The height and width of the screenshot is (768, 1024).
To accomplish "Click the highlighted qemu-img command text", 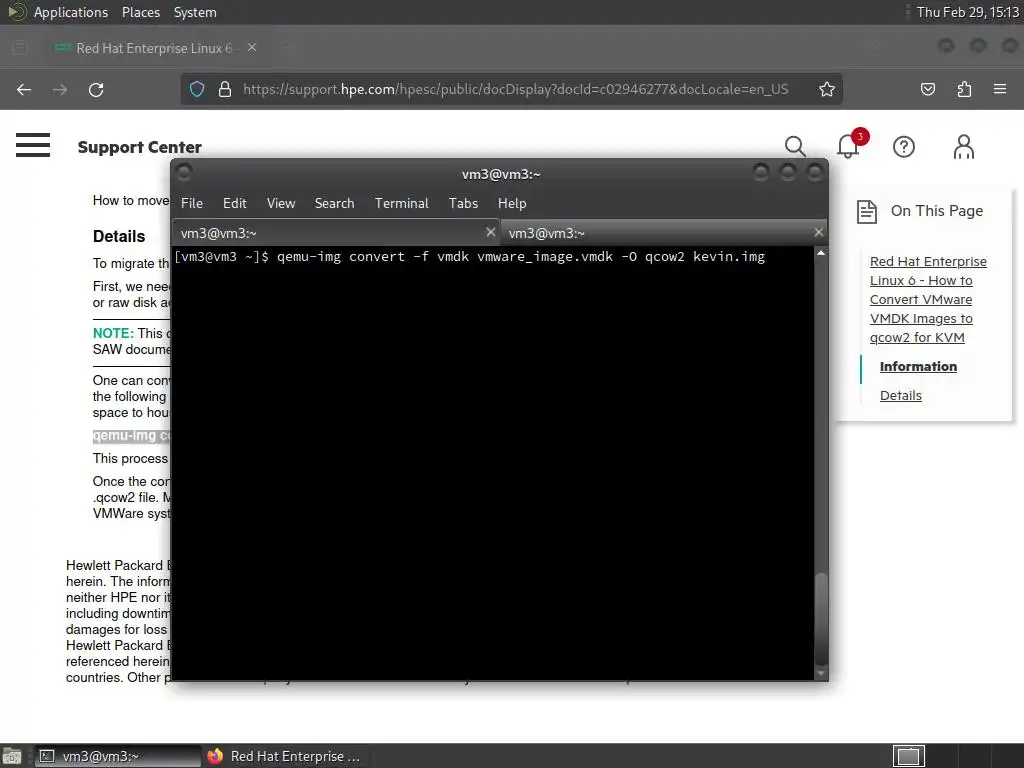I will (x=131, y=436).
